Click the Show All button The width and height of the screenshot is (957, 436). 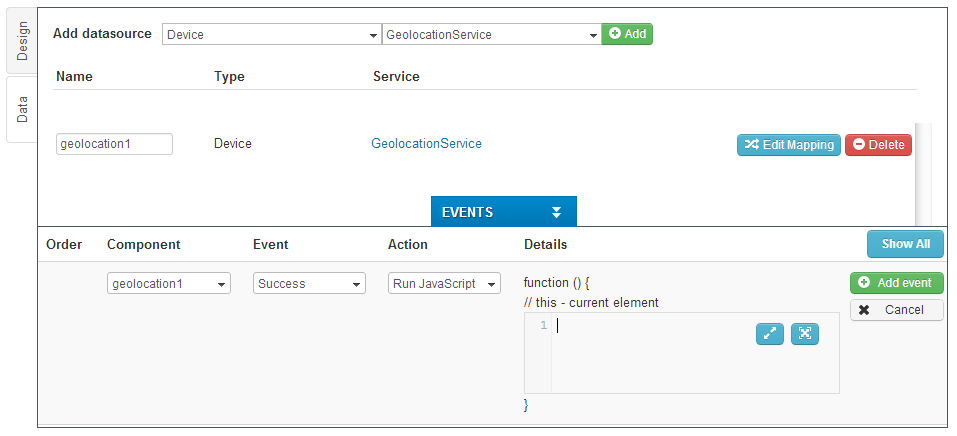click(905, 244)
